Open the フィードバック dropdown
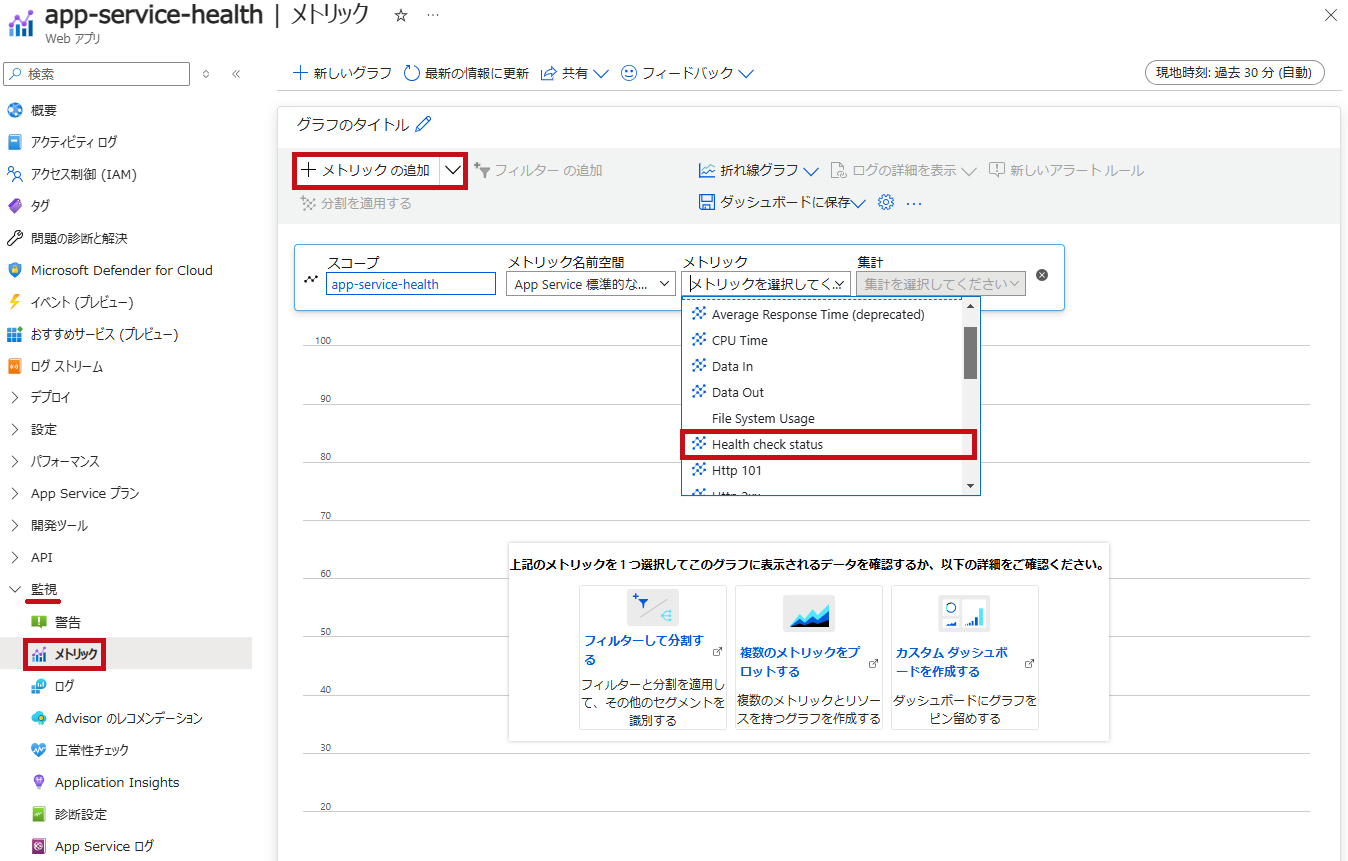The image size is (1348, 861). 687,73
